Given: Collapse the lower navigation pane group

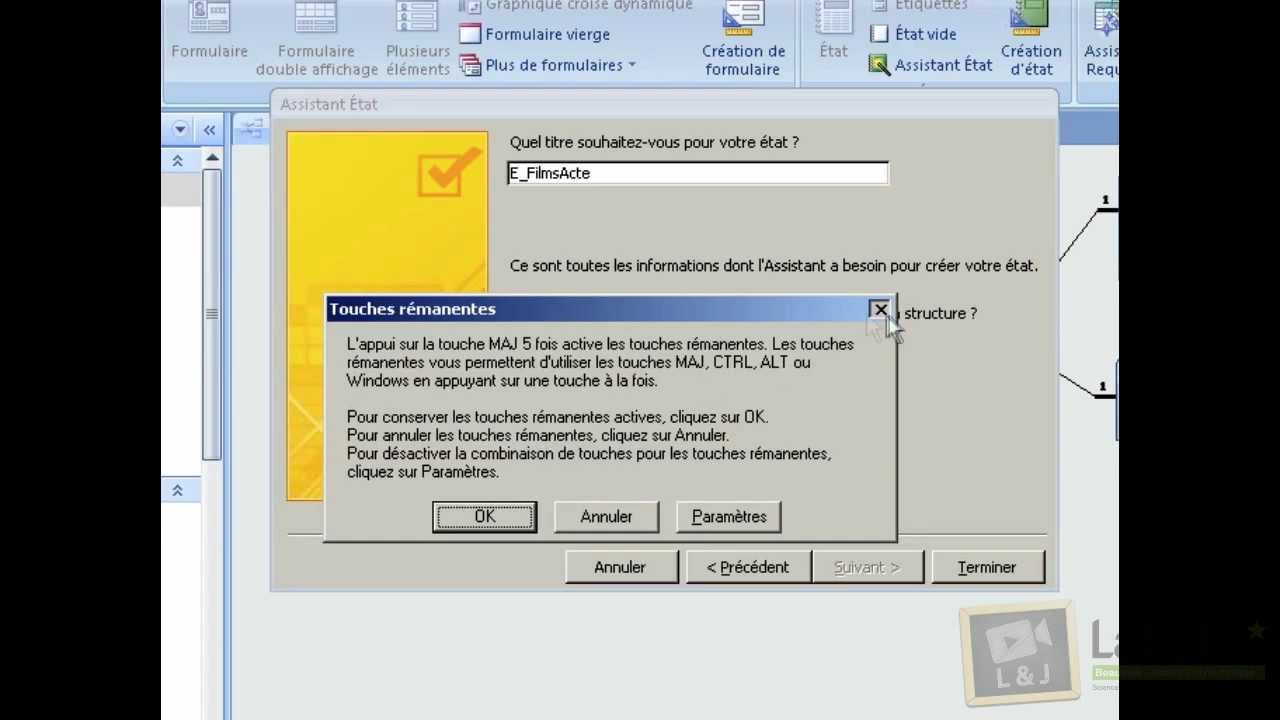Looking at the screenshot, I should click(x=177, y=490).
